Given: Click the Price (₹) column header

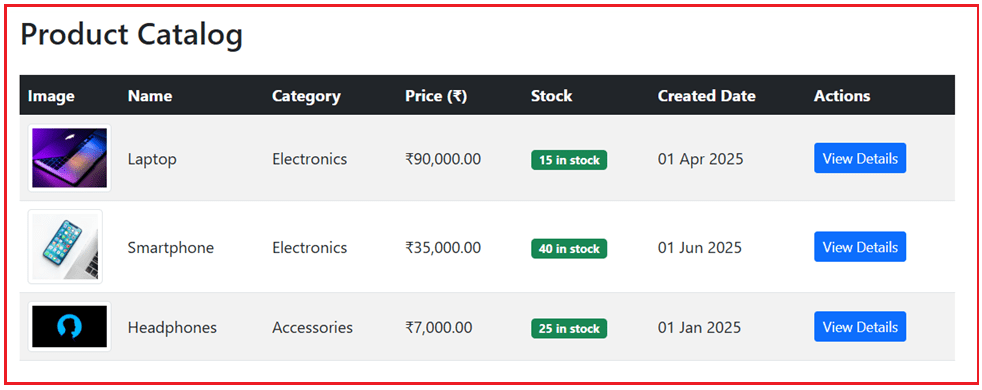Looking at the screenshot, I should tap(436, 96).
